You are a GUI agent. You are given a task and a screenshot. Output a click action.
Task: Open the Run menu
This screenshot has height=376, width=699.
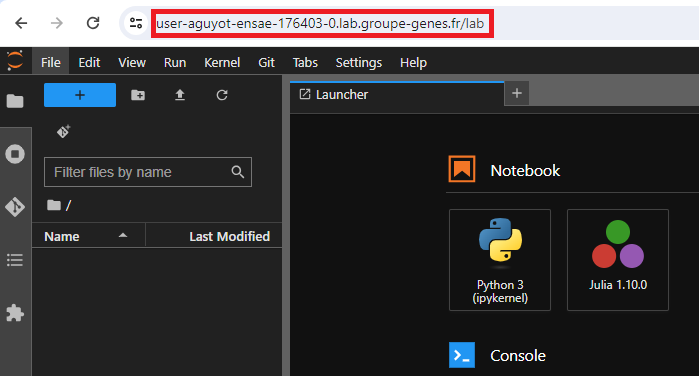point(175,62)
